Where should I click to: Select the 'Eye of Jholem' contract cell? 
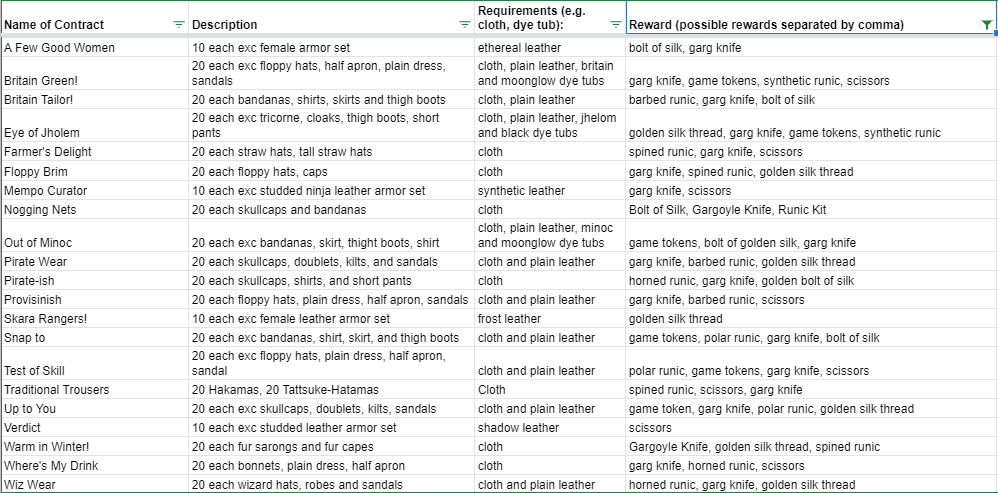pos(95,125)
